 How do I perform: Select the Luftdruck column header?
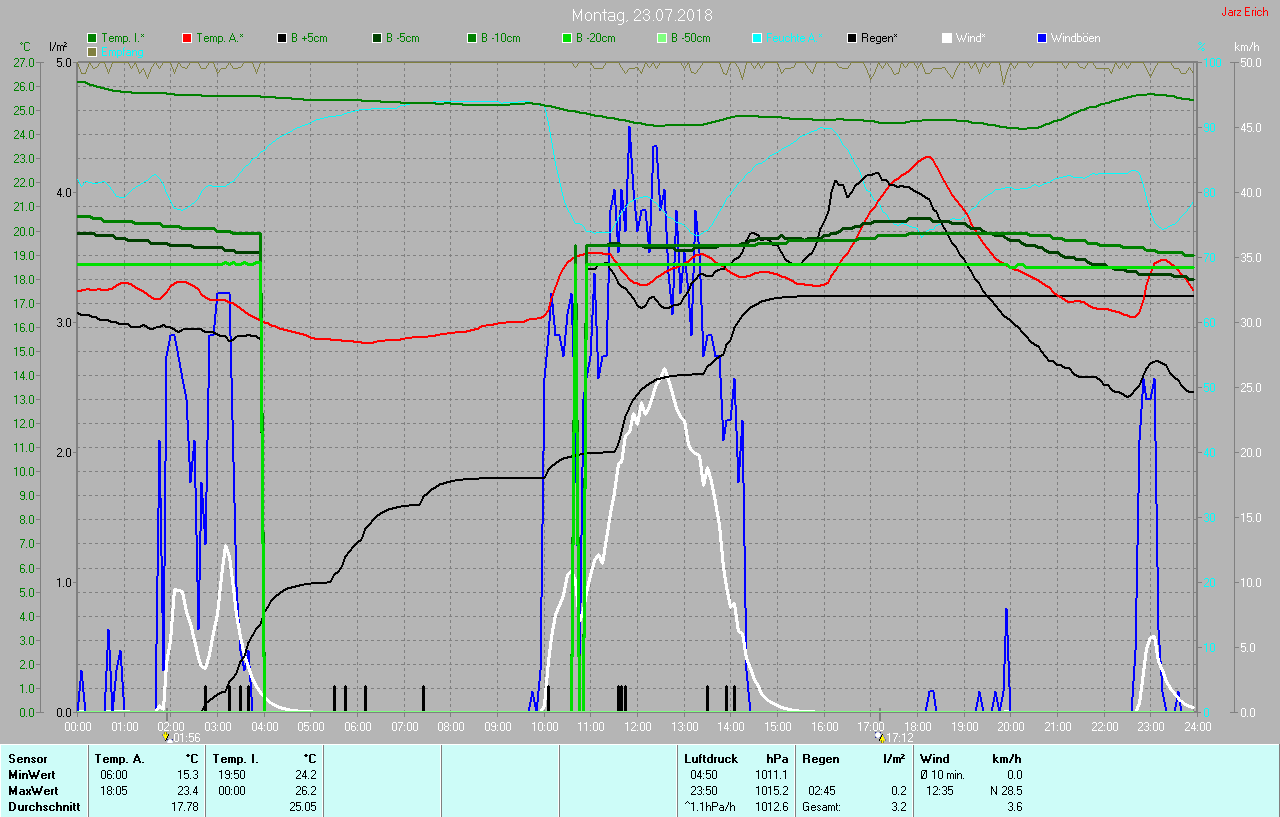pyautogui.click(x=709, y=759)
